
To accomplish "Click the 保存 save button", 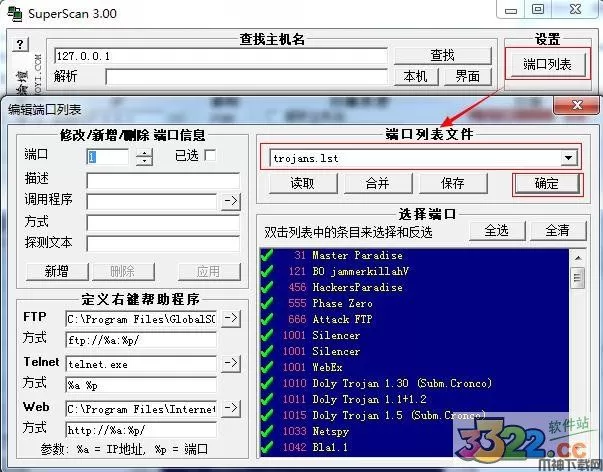I will tap(453, 183).
